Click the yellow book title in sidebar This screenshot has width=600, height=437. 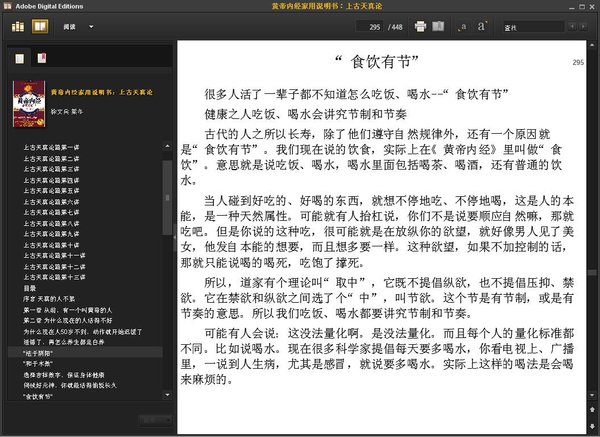pos(101,92)
